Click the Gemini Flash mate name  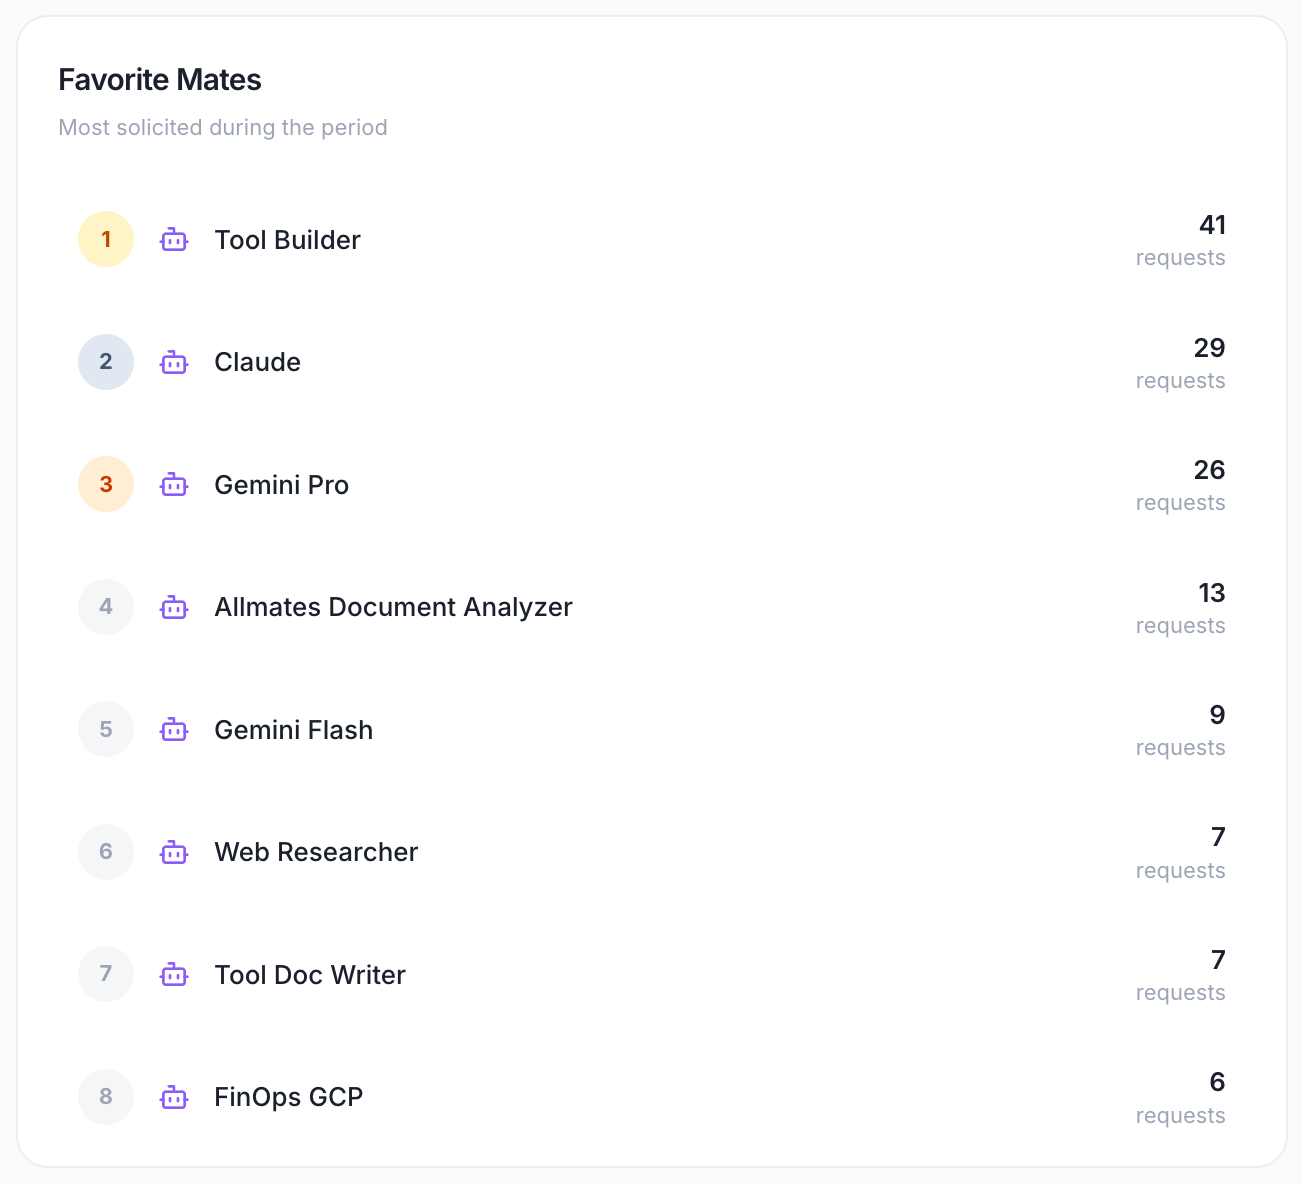click(x=293, y=730)
